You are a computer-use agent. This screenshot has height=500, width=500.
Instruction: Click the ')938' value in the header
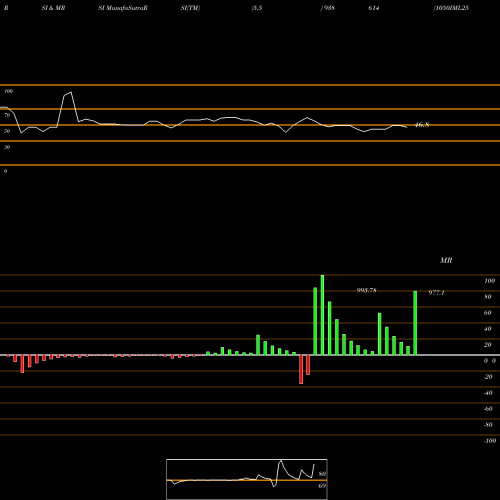327,8
